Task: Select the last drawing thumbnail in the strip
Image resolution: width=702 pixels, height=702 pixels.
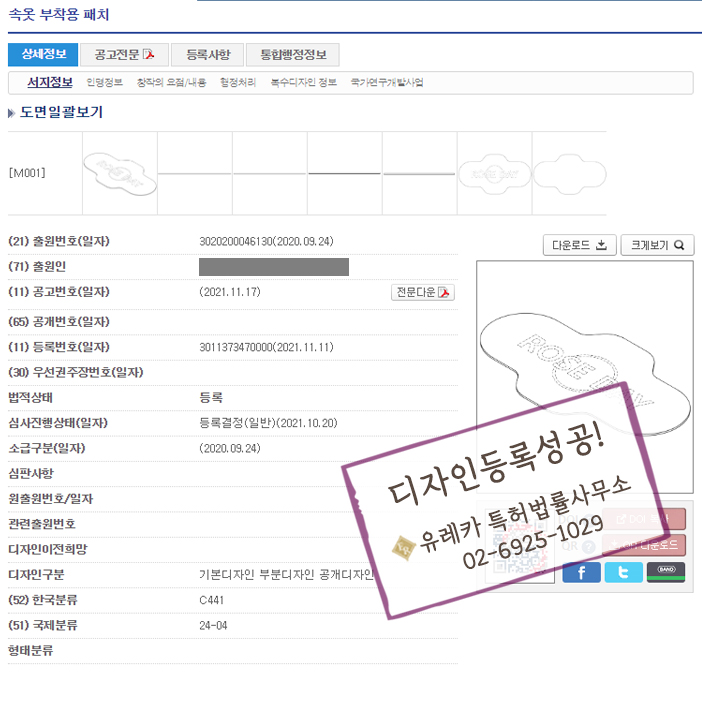Action: (569, 173)
